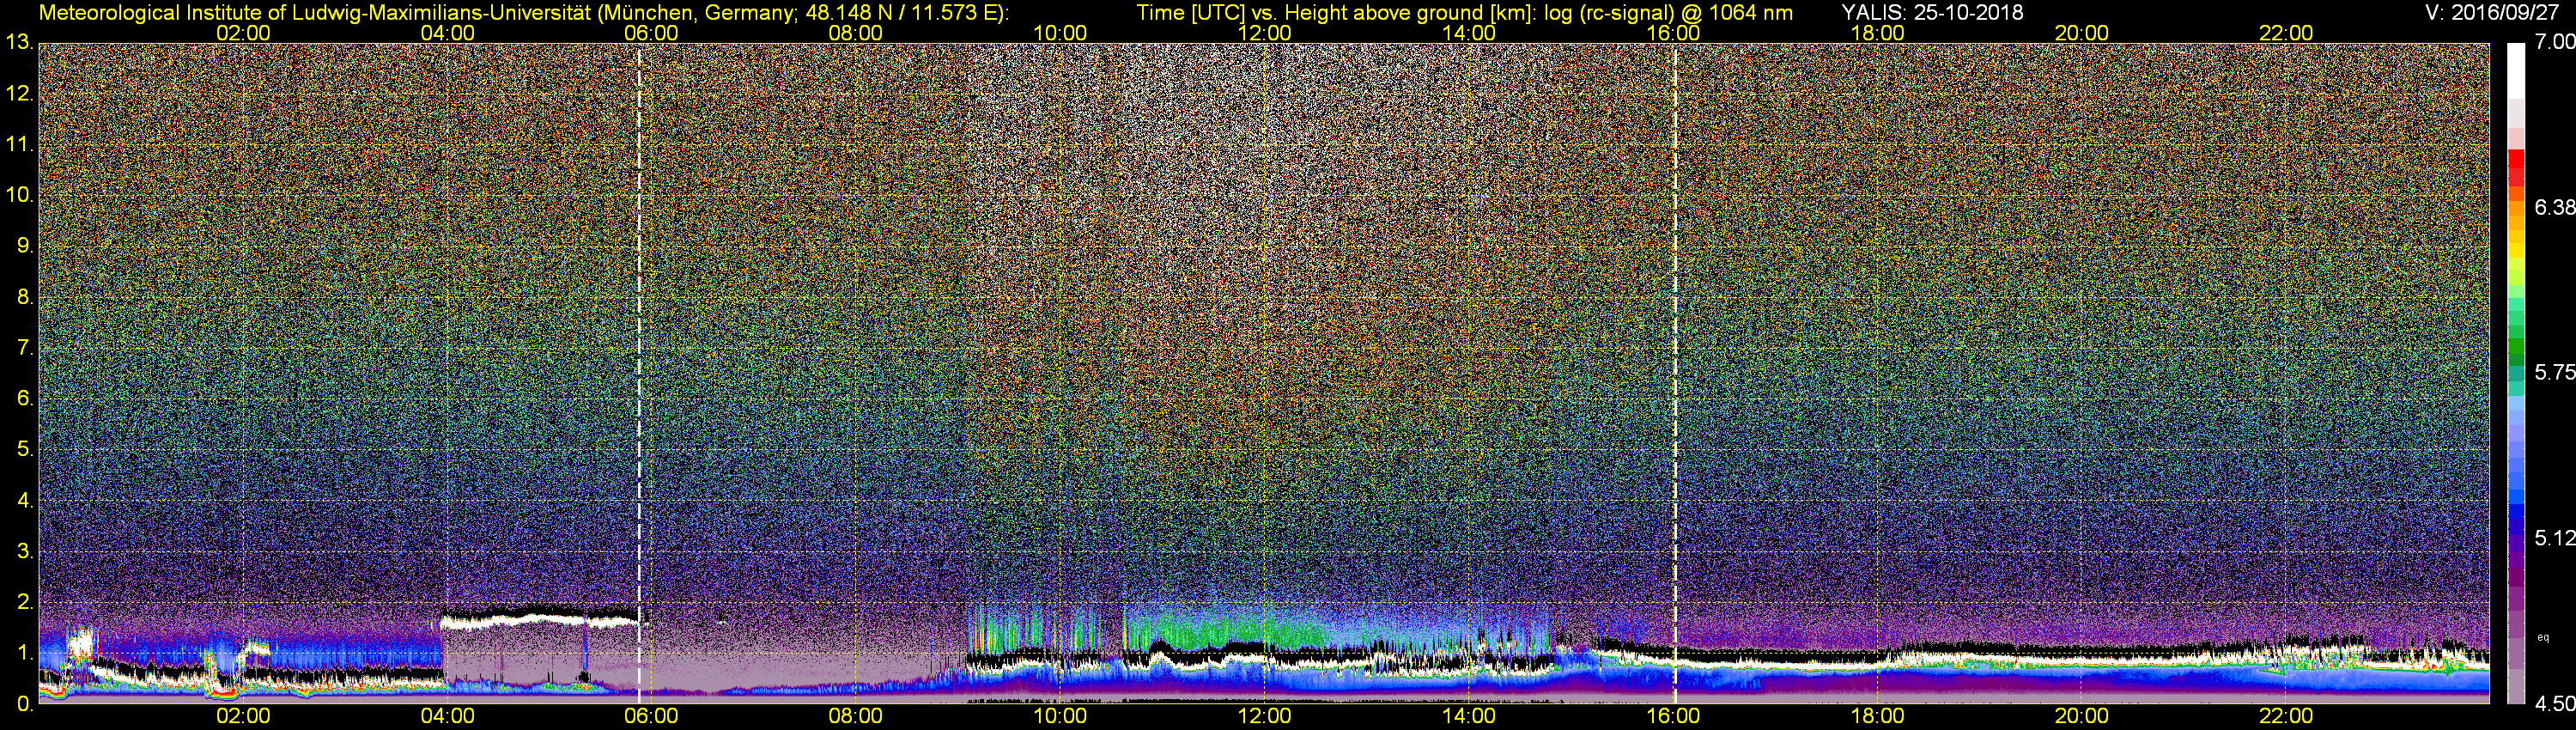The height and width of the screenshot is (730, 2576).
Task: Click the 22:00 label on the upper time axis
Action: [2286, 33]
